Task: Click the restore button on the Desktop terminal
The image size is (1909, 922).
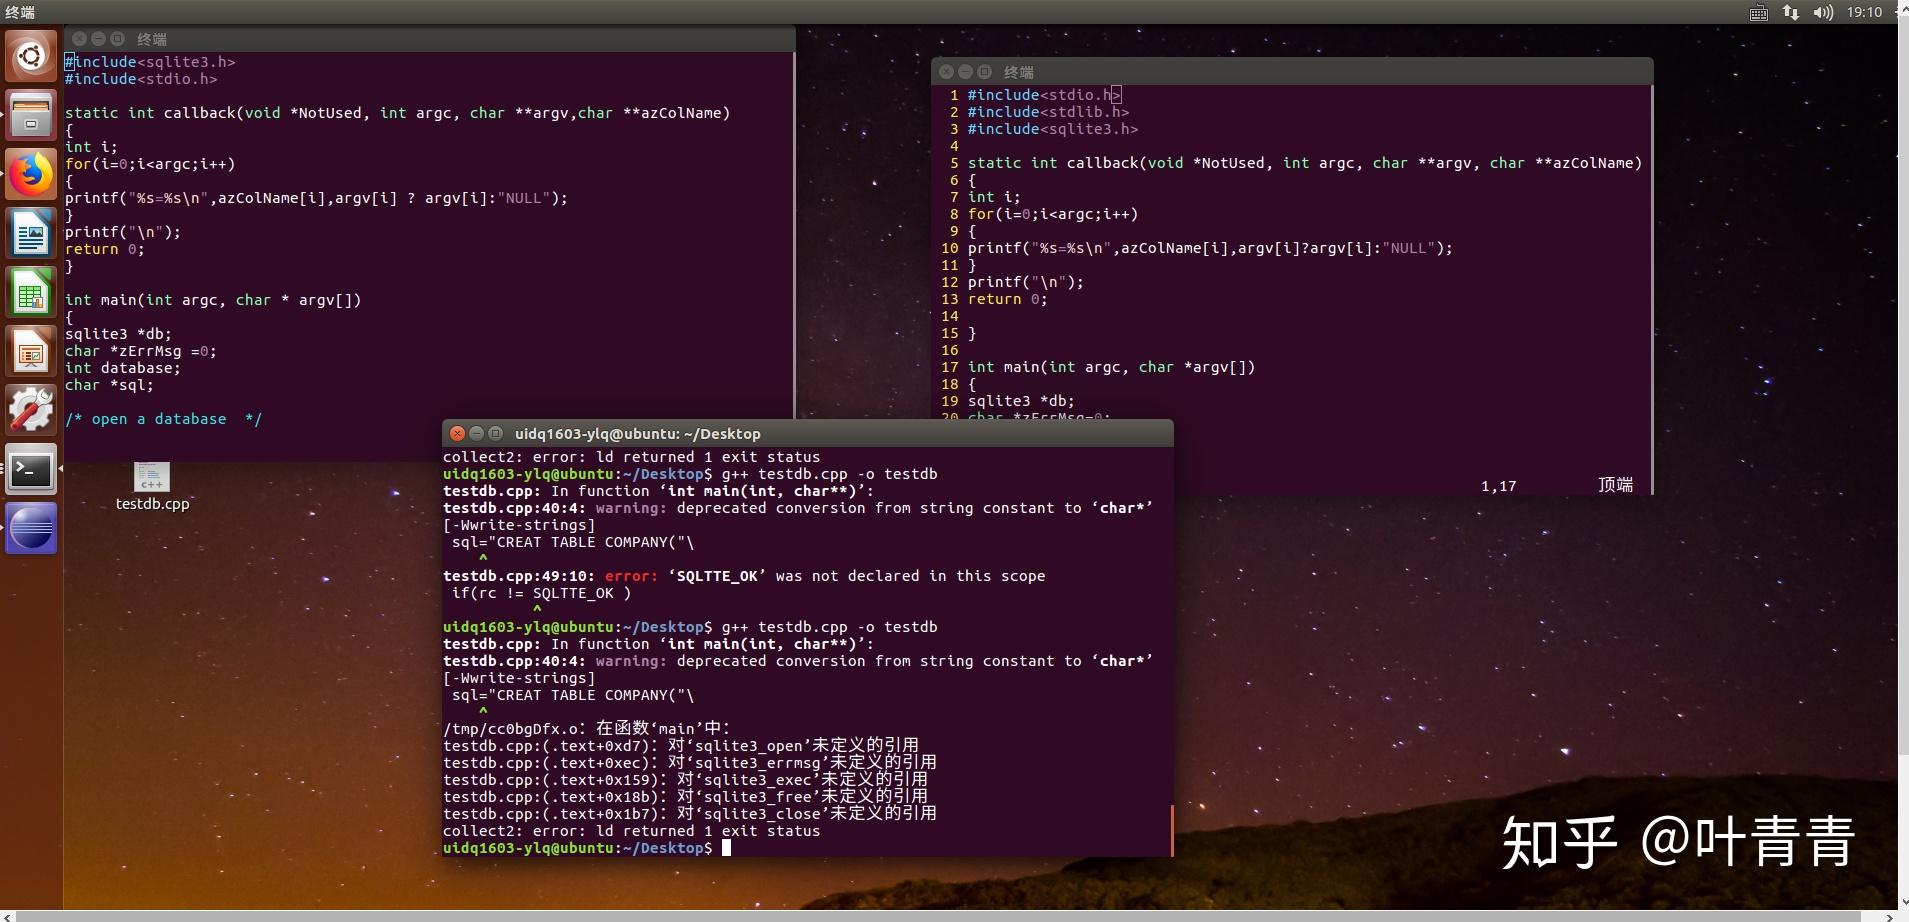Action: click(x=496, y=433)
